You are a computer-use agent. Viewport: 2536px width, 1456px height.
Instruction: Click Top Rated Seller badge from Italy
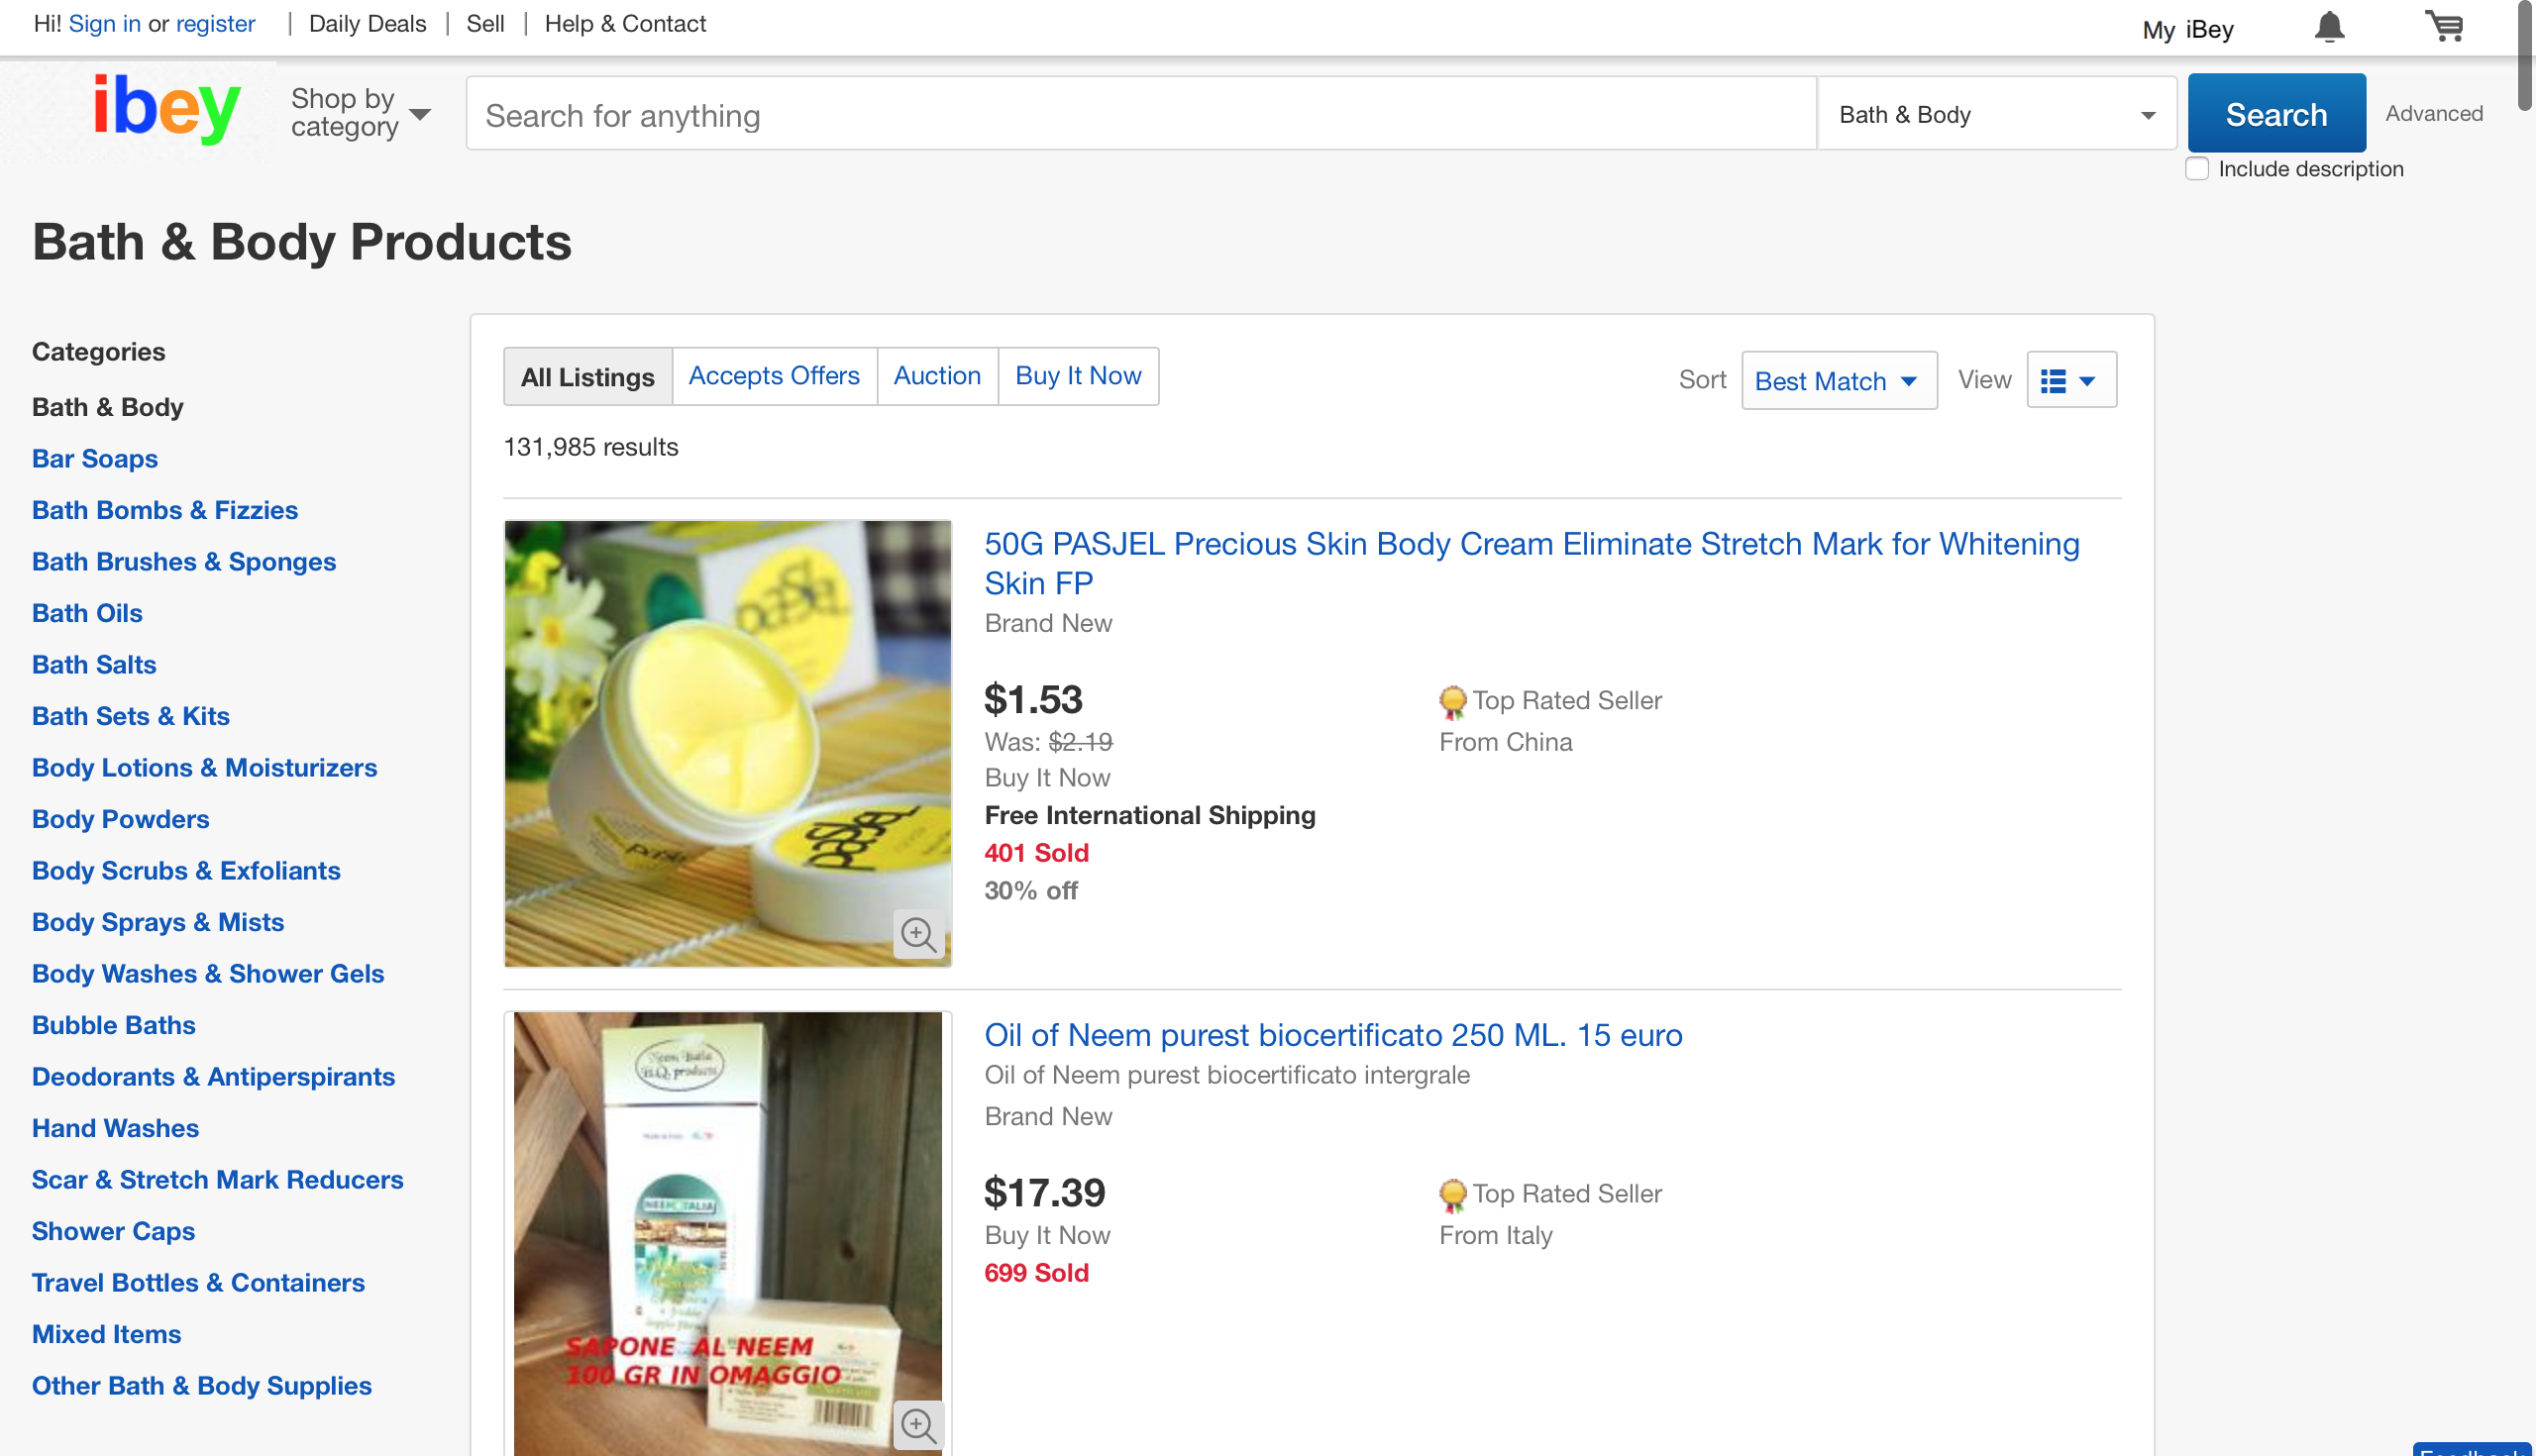pos(1453,1194)
